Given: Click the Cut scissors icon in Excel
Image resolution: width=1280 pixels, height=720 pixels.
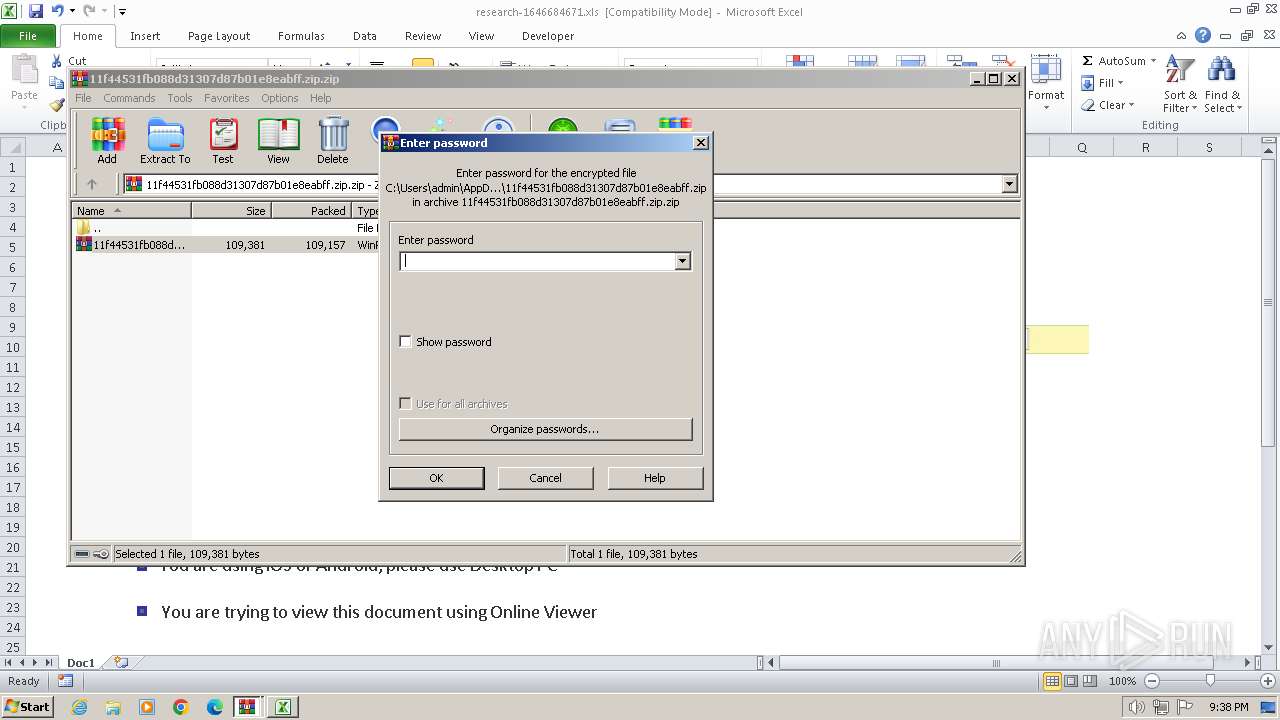Looking at the screenshot, I should [56, 61].
